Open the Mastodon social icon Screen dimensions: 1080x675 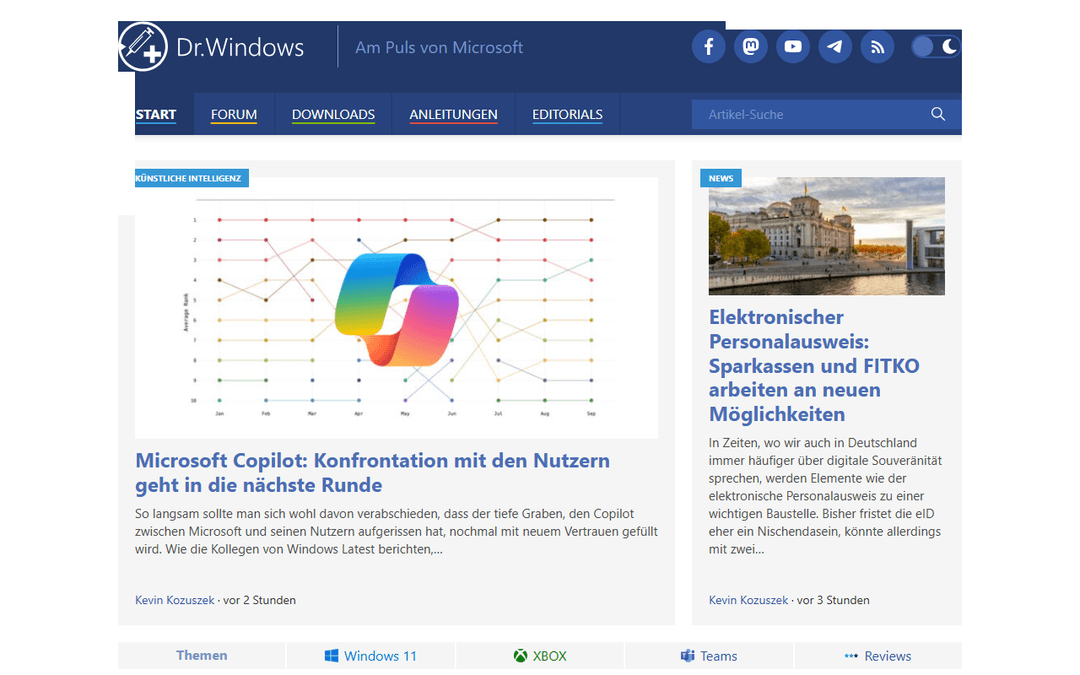pos(751,47)
